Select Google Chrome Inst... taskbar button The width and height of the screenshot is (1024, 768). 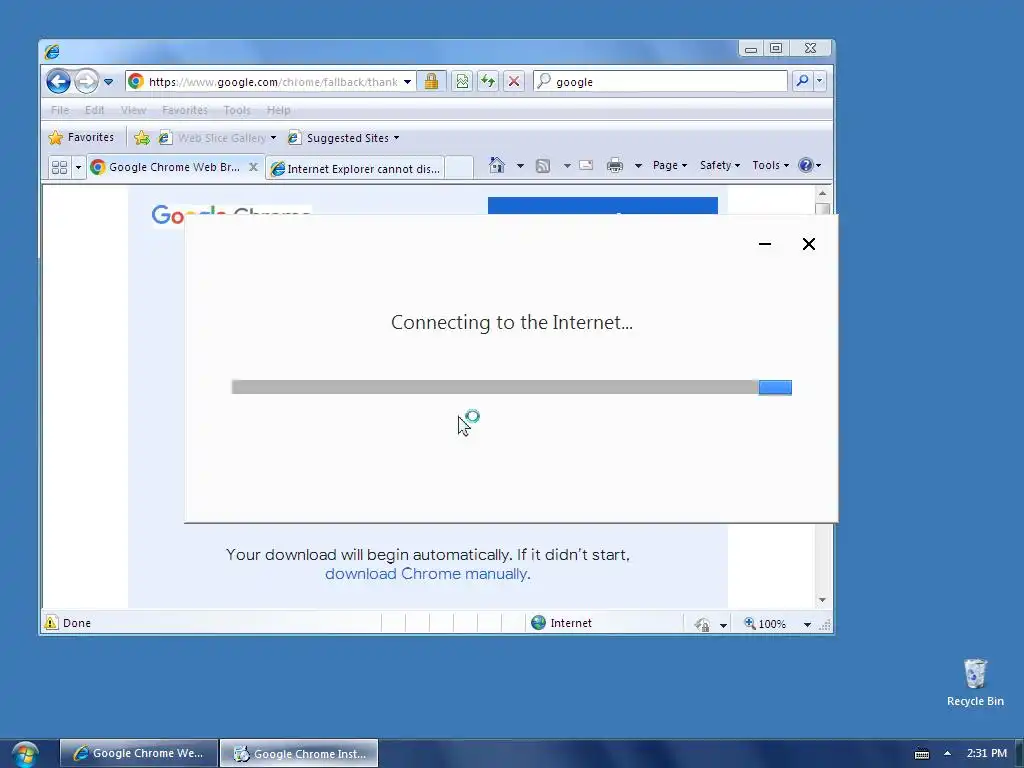point(299,754)
